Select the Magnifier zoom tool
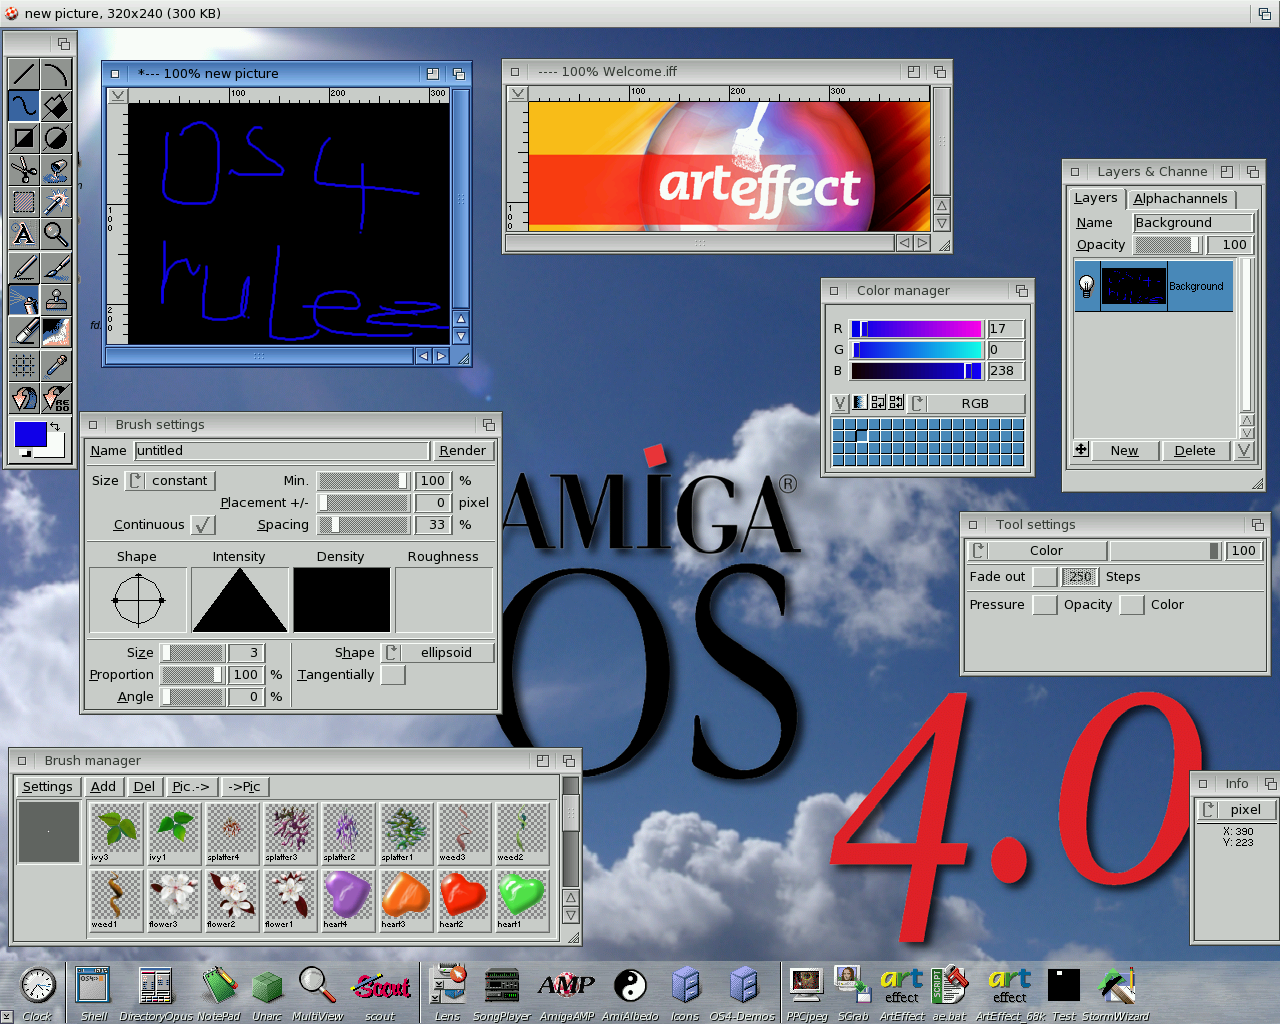Viewport: 1280px width, 1024px height. 56,234
